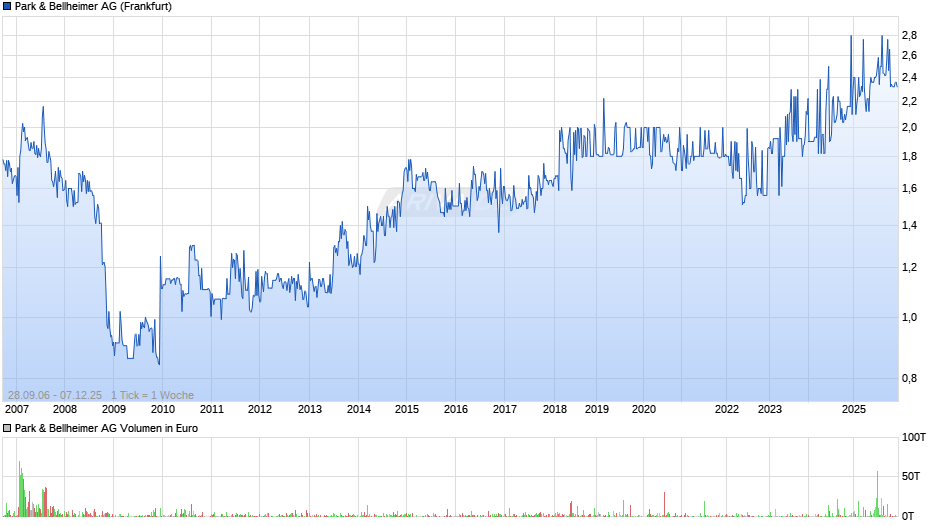Screen dimensions: 940x526
Task: Click the 100T volume axis label
Action: tap(914, 437)
